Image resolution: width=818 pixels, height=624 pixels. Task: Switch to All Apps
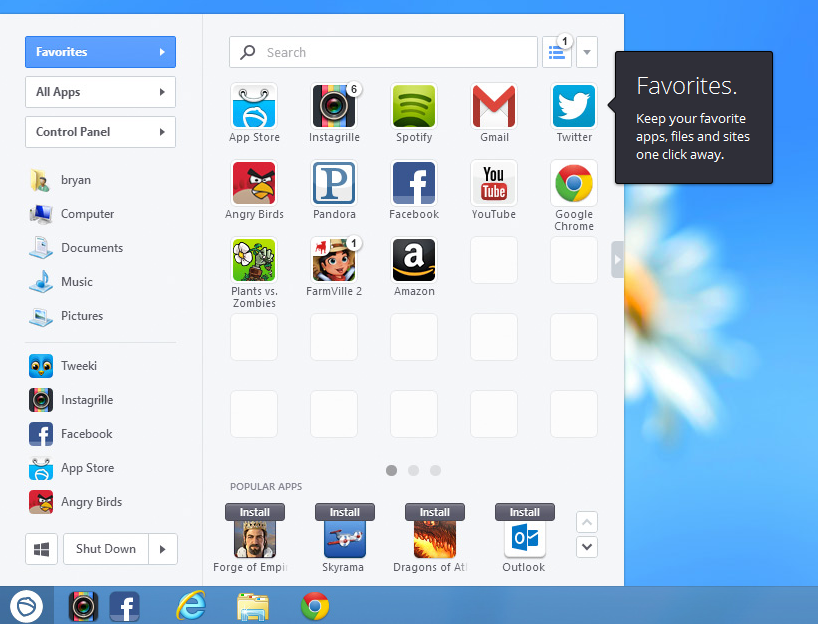coord(100,92)
